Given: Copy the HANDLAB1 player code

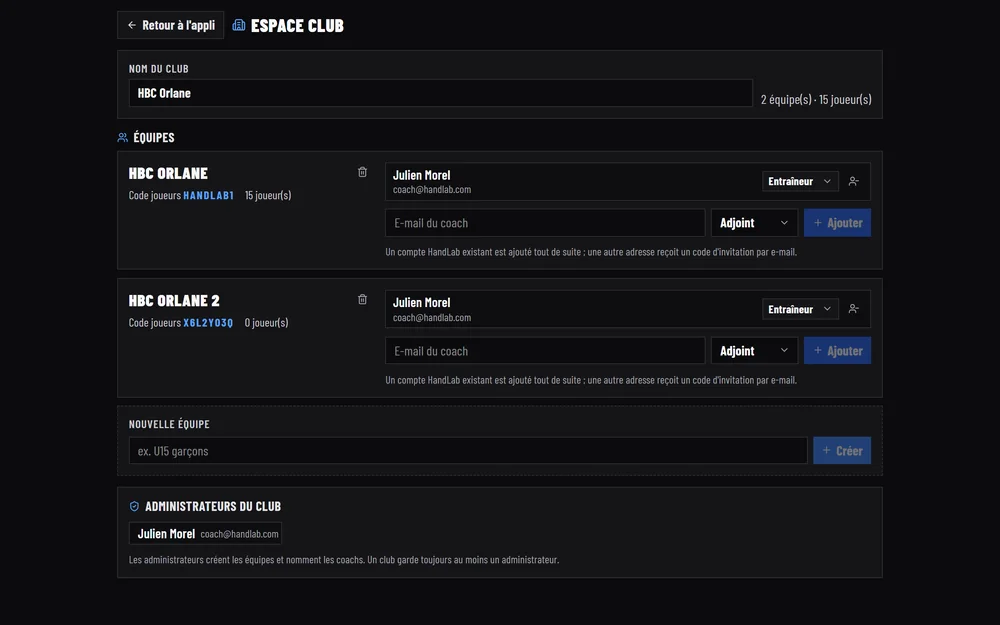Looking at the screenshot, I should tap(209, 195).
